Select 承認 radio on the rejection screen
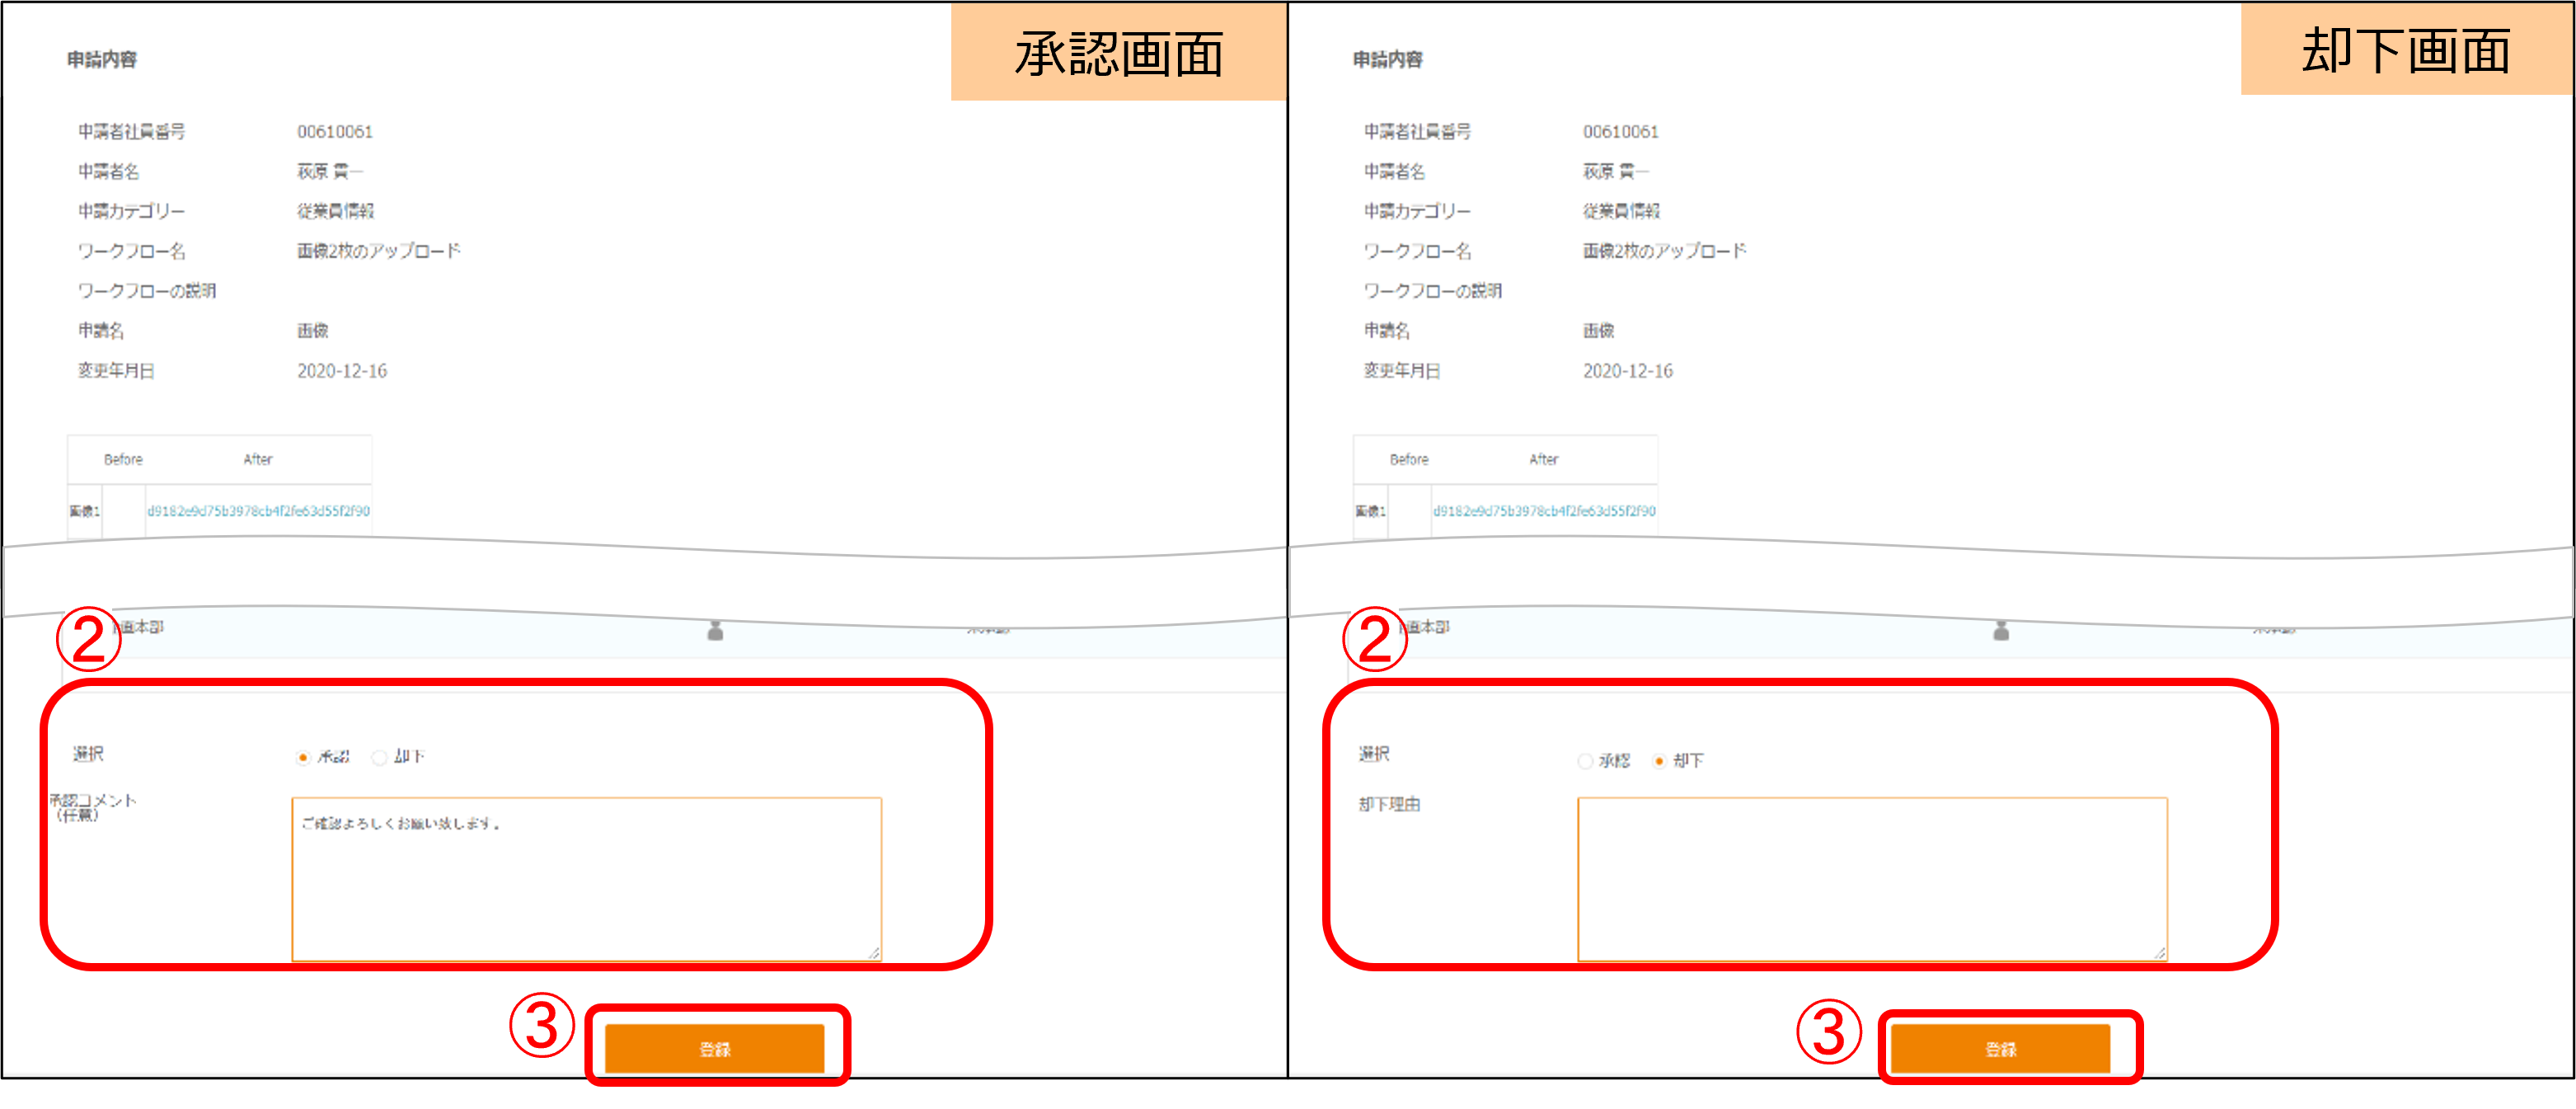This screenshot has height=1109, width=2576. (1585, 761)
